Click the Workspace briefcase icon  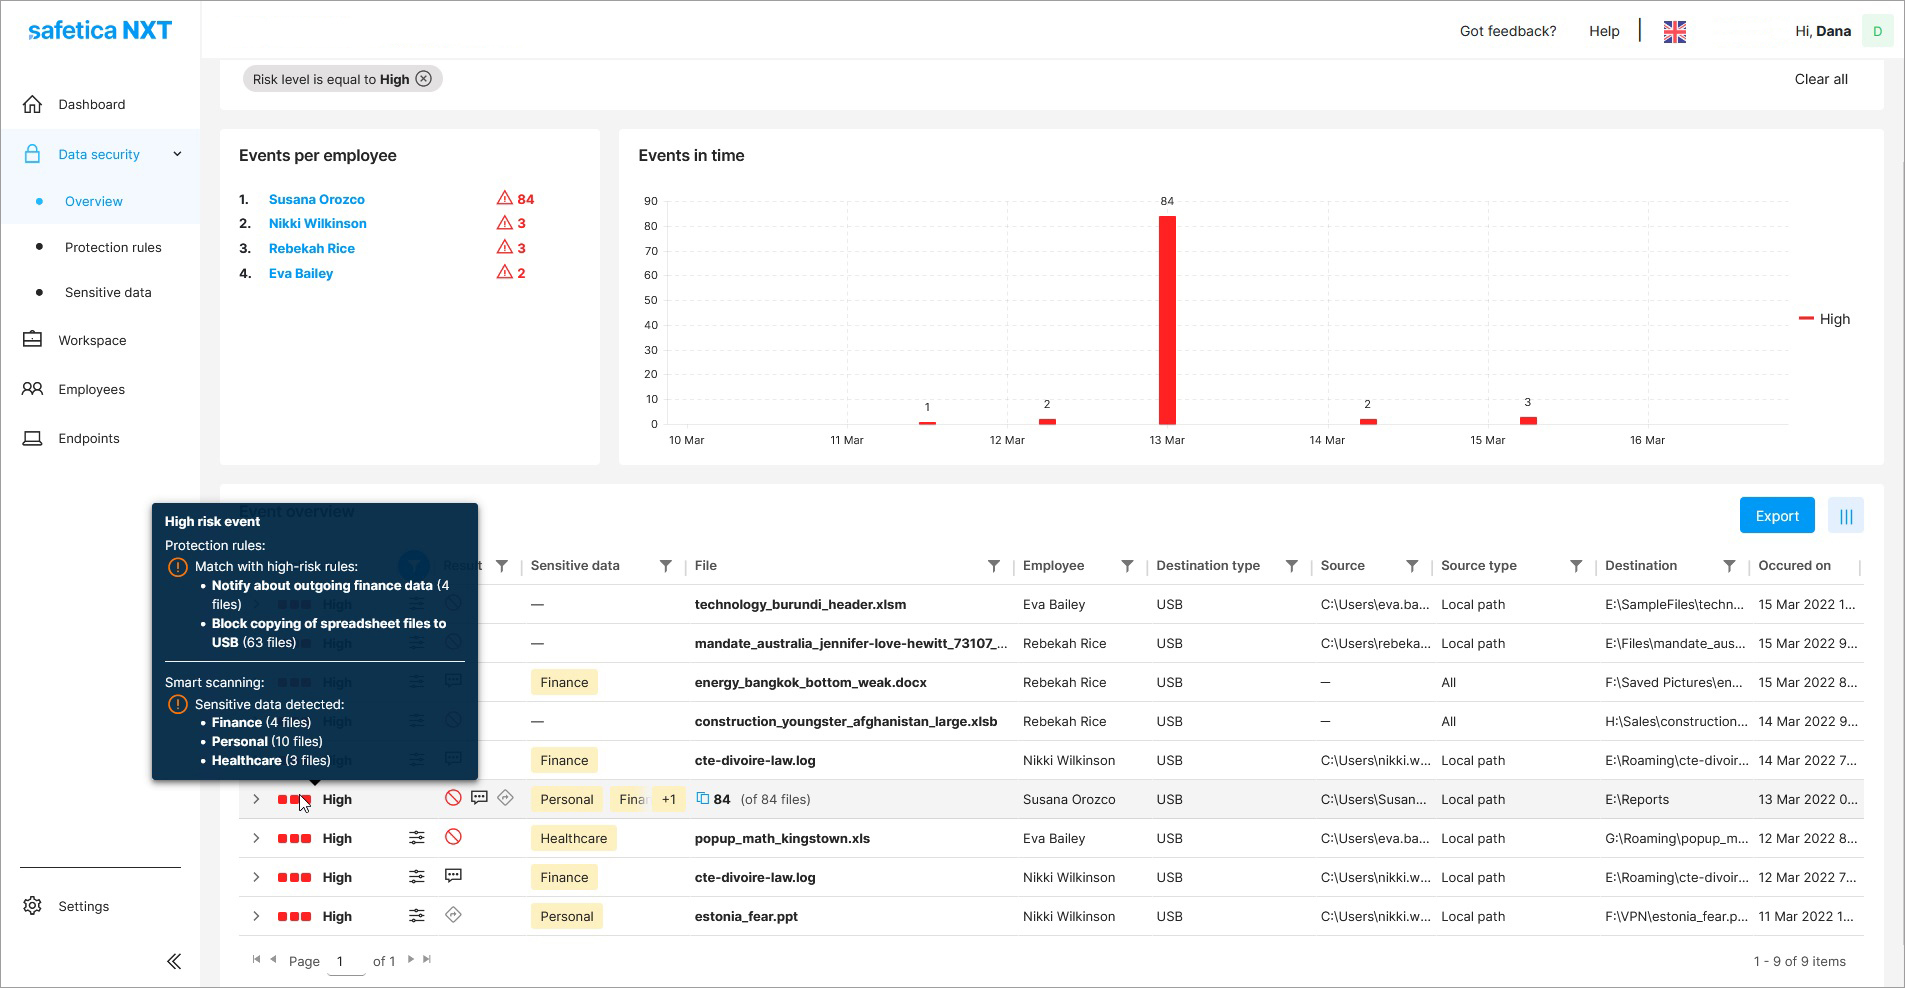click(32, 340)
